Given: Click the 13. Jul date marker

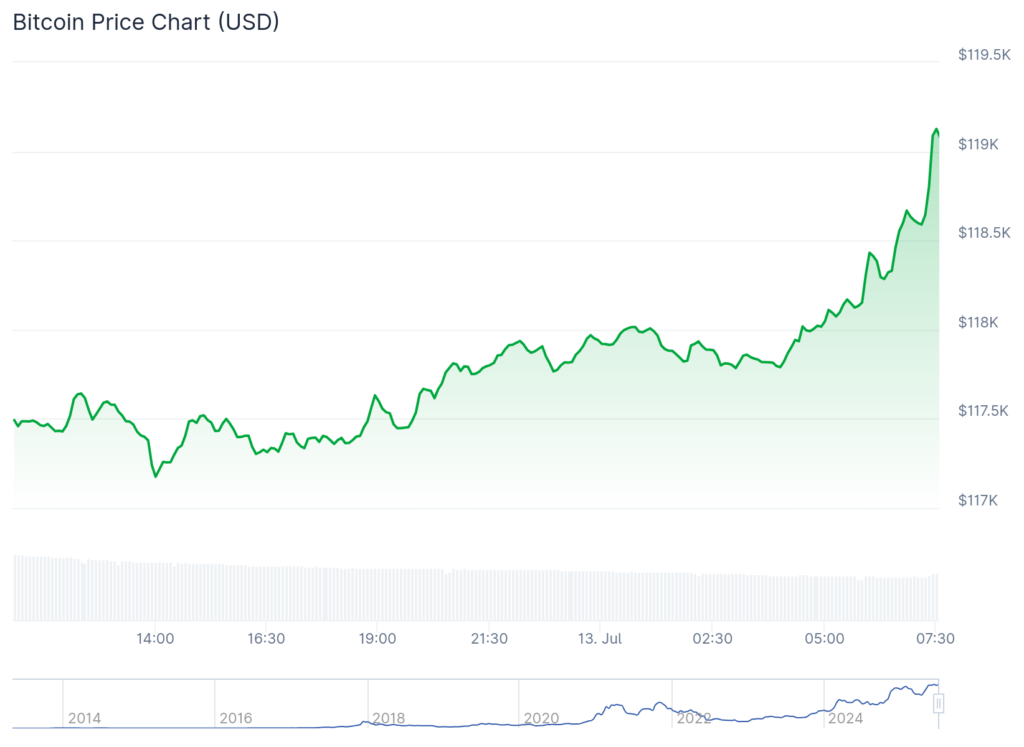Looking at the screenshot, I should [x=601, y=638].
